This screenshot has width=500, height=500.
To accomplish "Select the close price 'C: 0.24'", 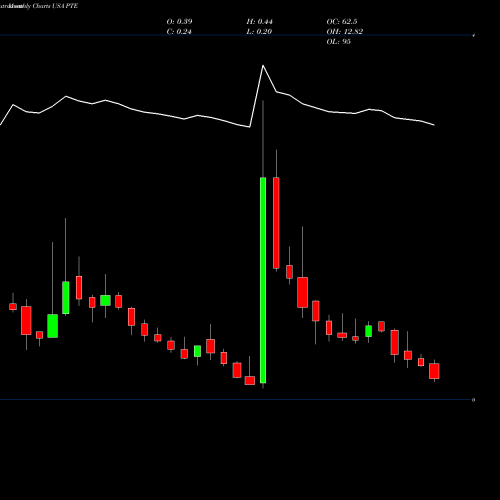I will pos(179,31).
